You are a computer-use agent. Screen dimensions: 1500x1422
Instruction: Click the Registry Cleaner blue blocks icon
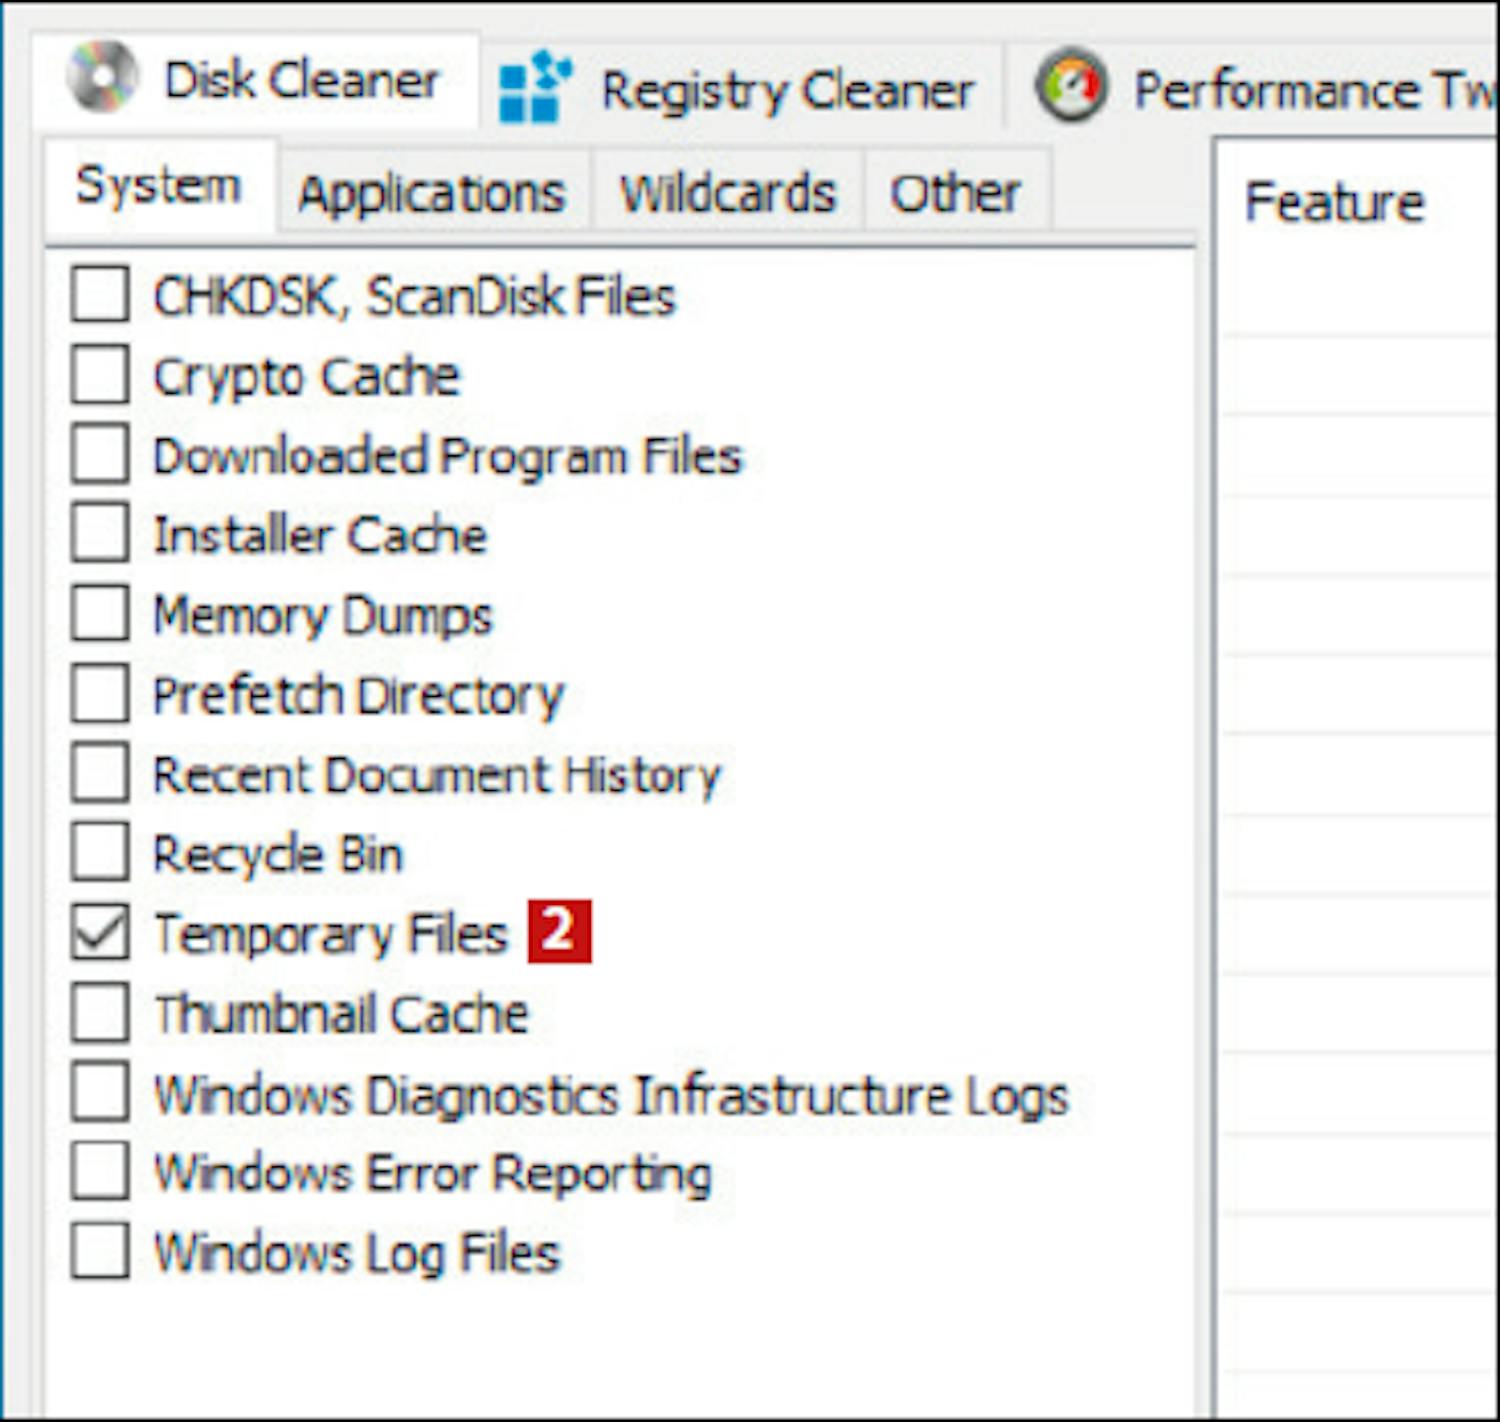pyautogui.click(x=534, y=88)
